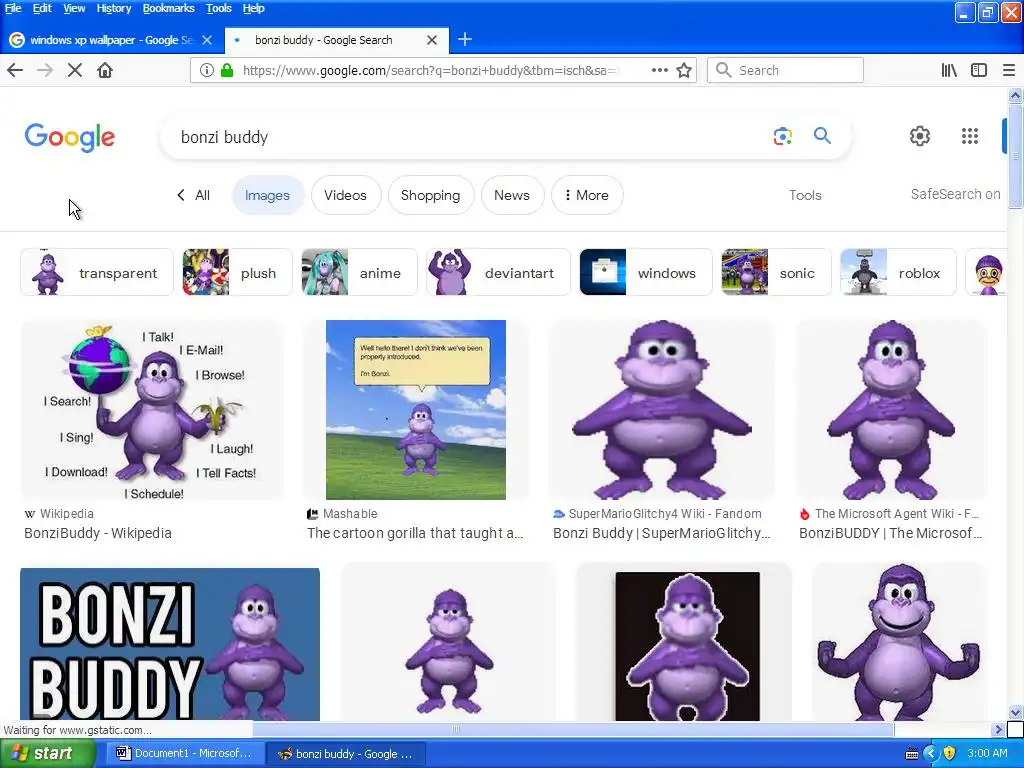
Task: Select the Images filter
Action: 267,195
